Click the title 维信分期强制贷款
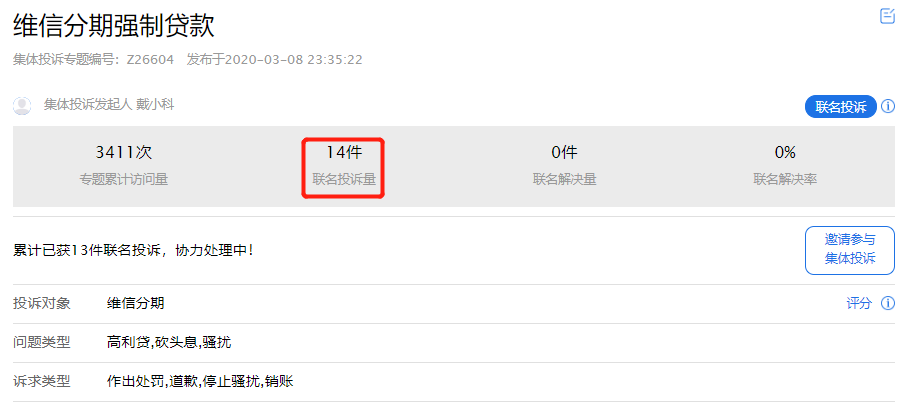Screen dimensions: 922x417 [114, 26]
